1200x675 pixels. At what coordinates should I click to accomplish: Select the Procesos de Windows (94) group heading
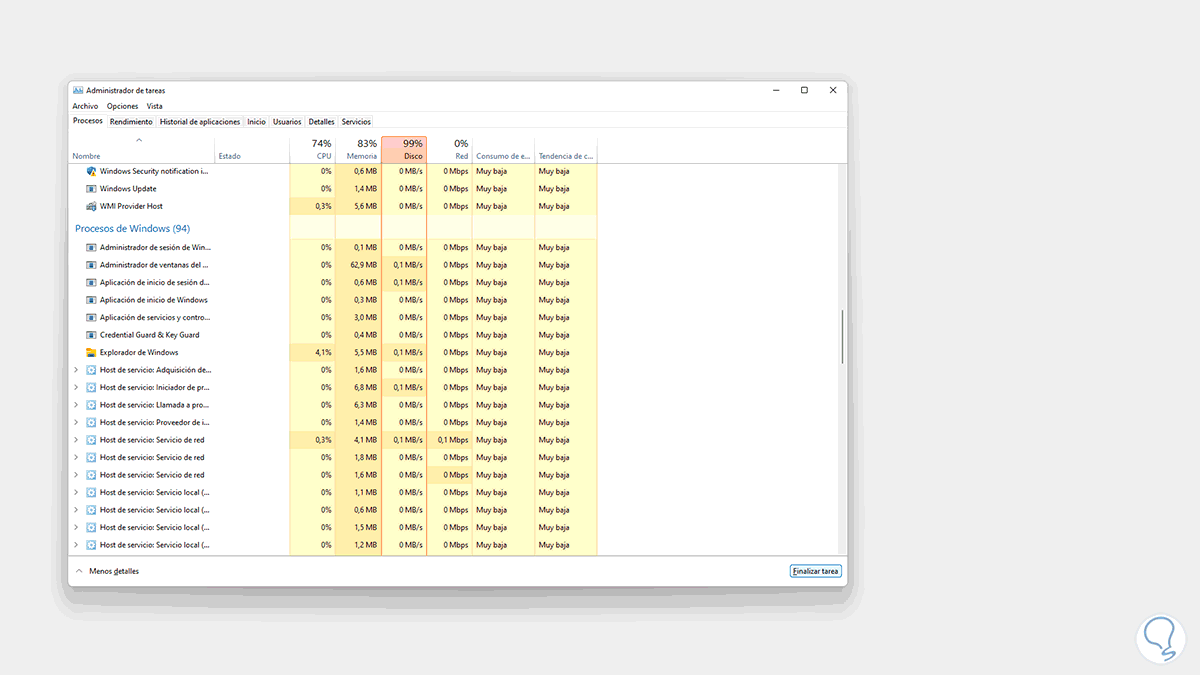pyautogui.click(x=132, y=229)
